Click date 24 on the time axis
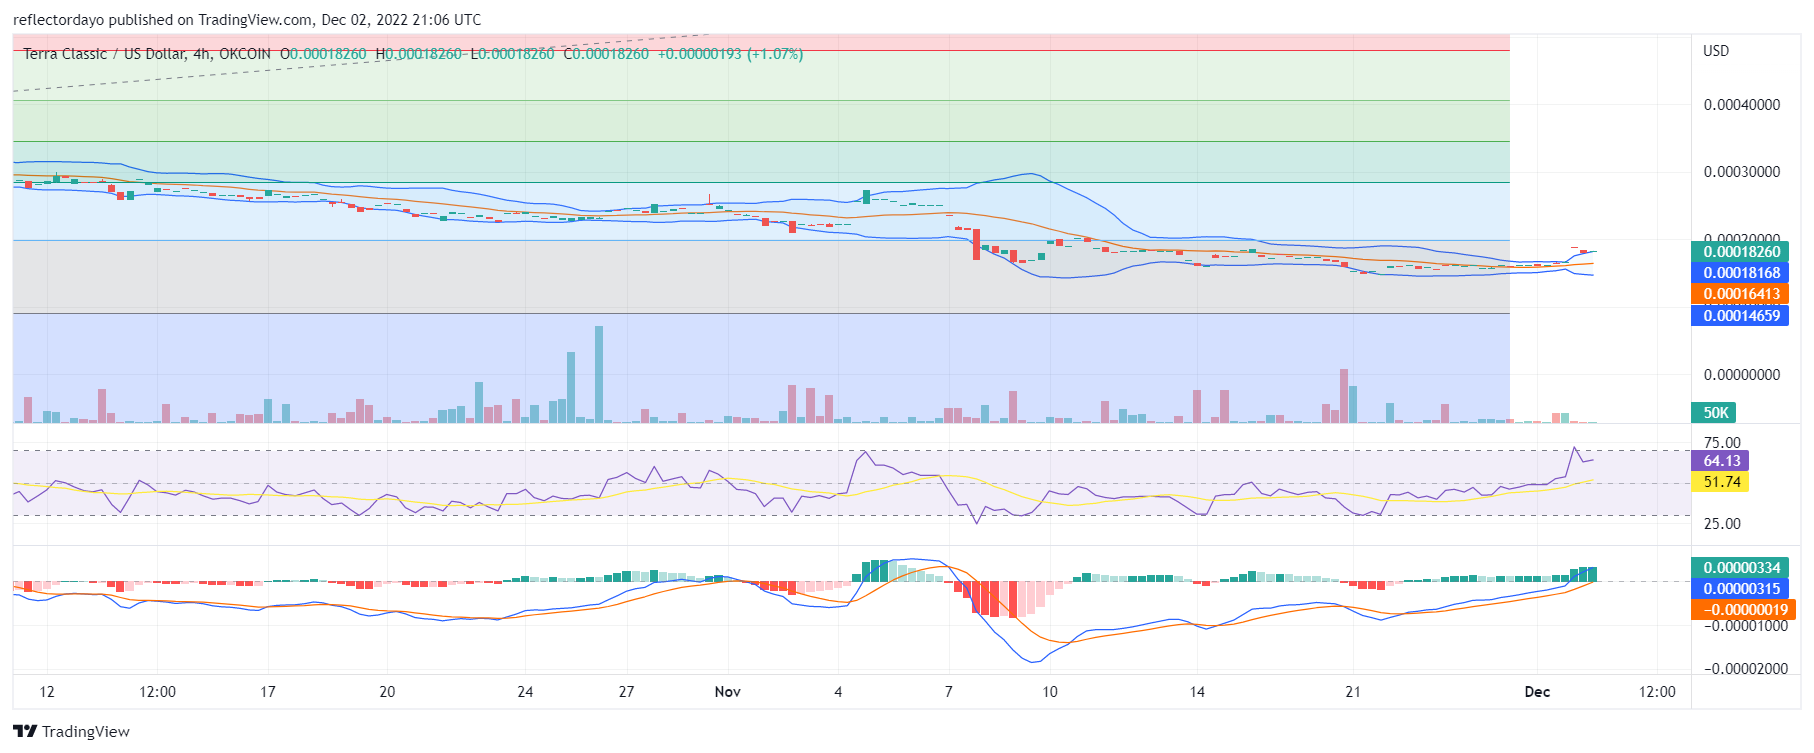This screenshot has width=1814, height=753. [526, 692]
